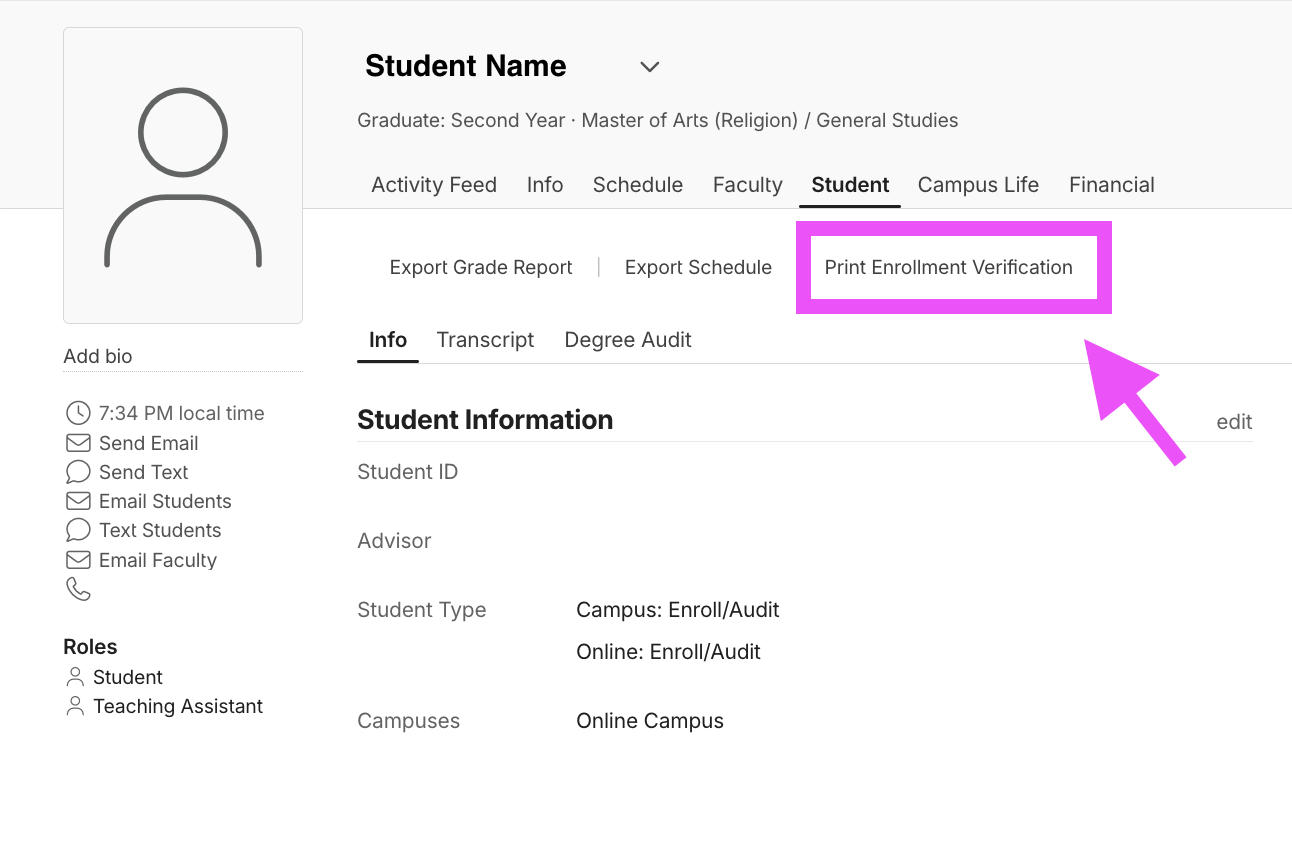1292x842 pixels.
Task: Click the envelope icon beside Email Students
Action: (78, 501)
